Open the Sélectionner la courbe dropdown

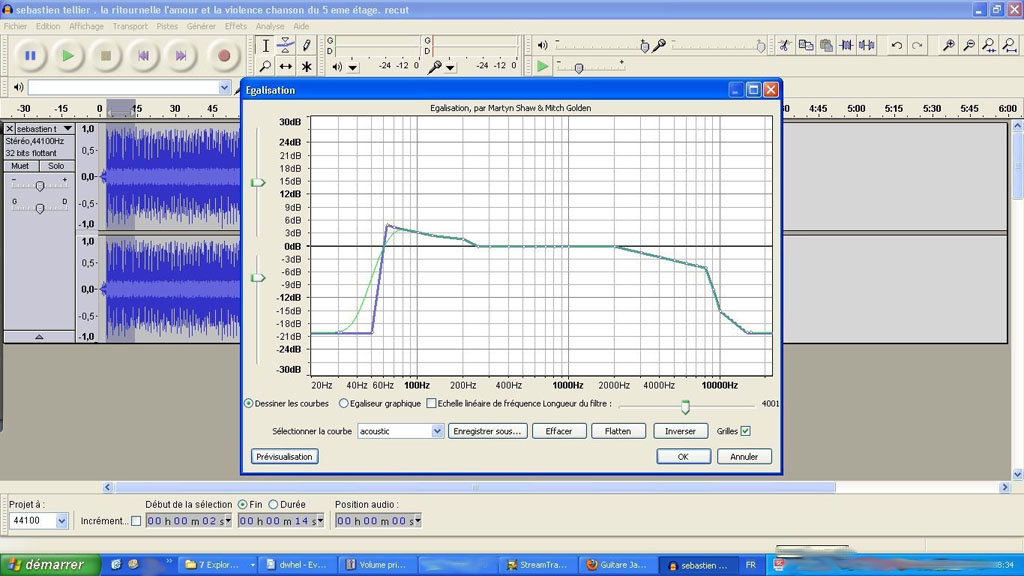(x=437, y=431)
